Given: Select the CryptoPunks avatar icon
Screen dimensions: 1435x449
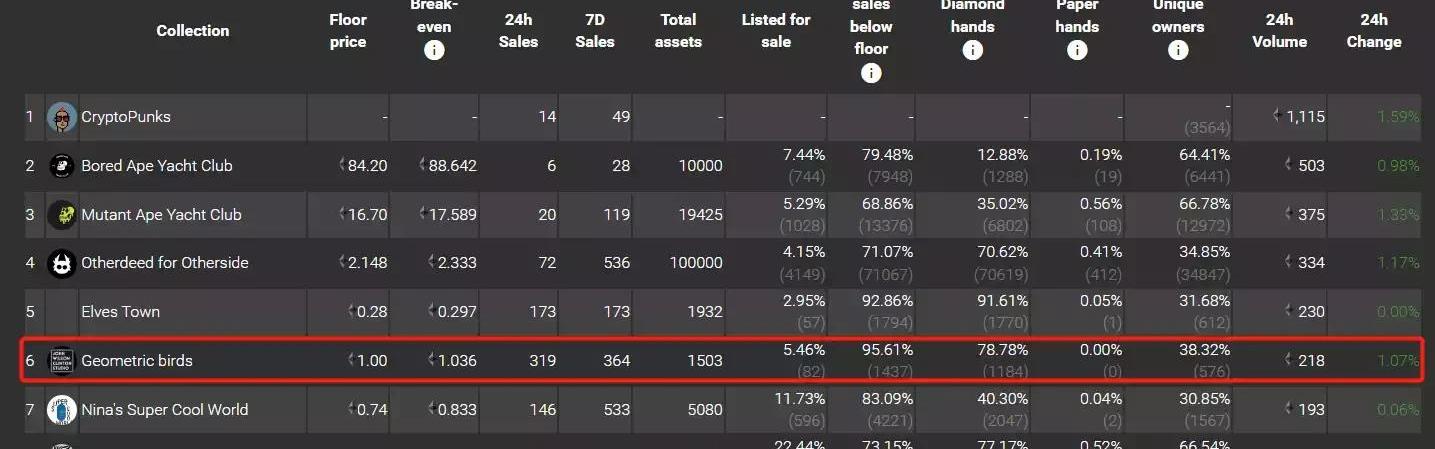Looking at the screenshot, I should [x=62, y=117].
